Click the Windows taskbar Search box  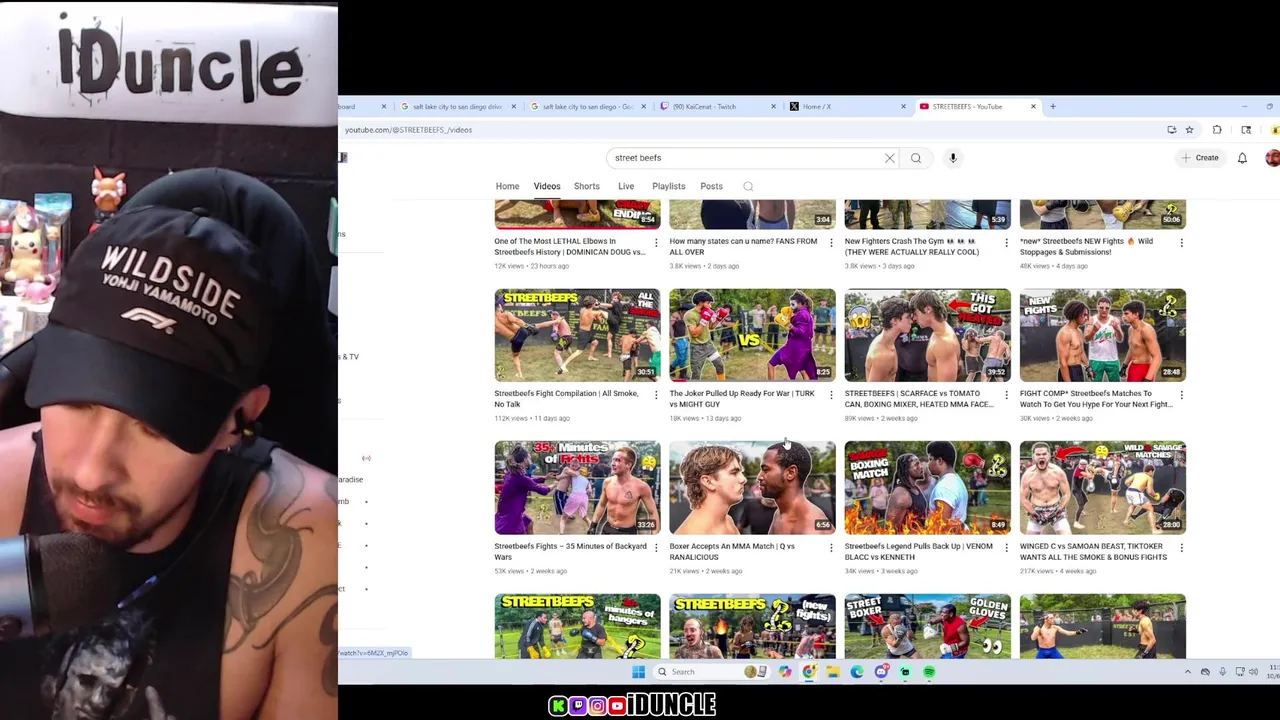(711, 672)
